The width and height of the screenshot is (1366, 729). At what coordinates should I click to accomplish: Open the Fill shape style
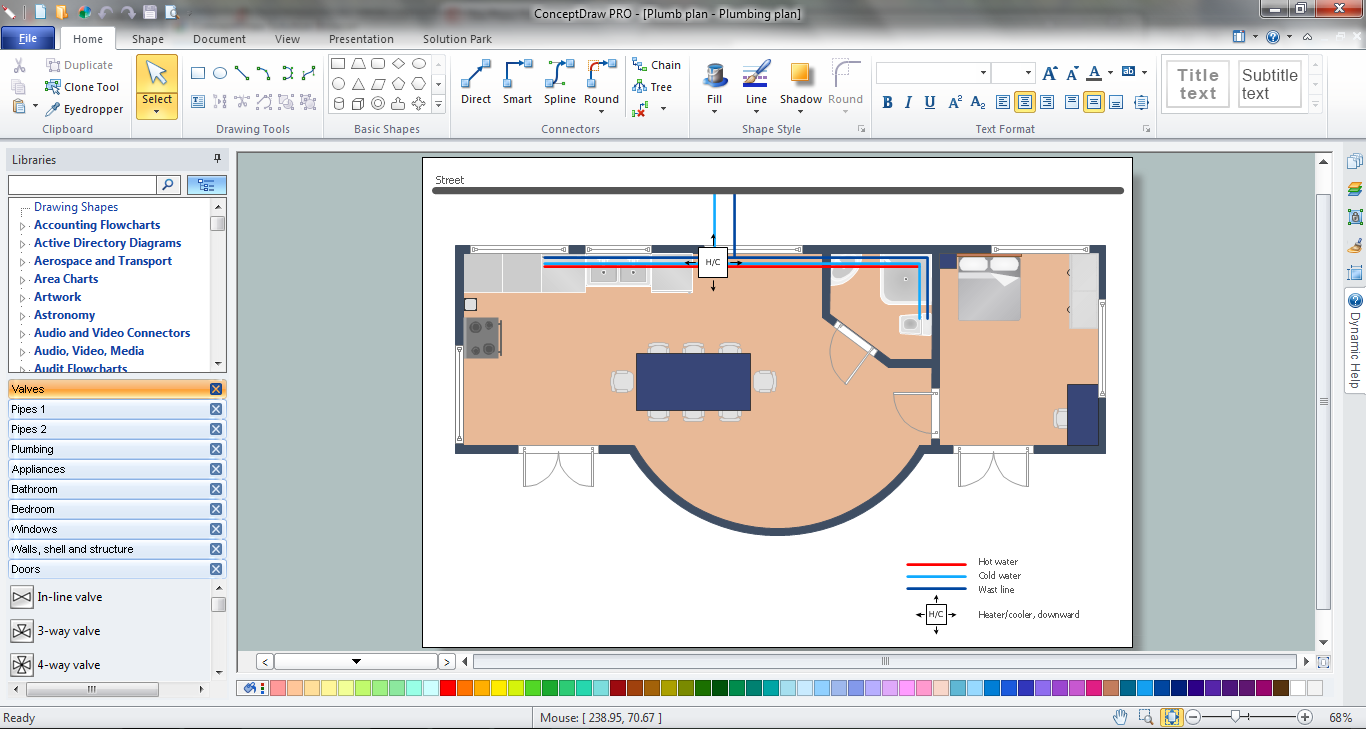pyautogui.click(x=714, y=82)
